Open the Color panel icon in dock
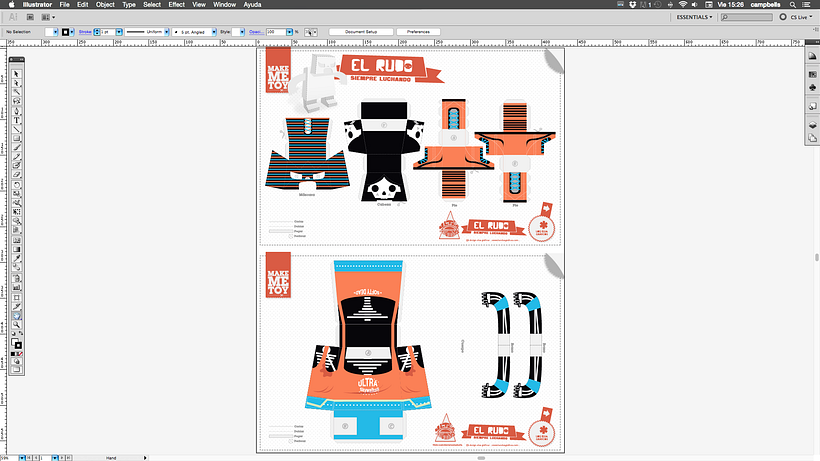 812,56
